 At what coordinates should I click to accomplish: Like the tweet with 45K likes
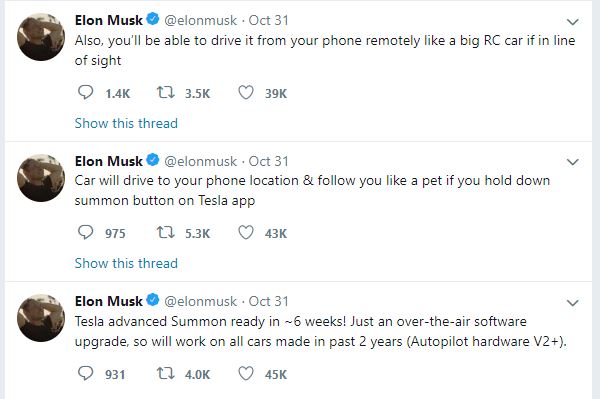[x=246, y=373]
